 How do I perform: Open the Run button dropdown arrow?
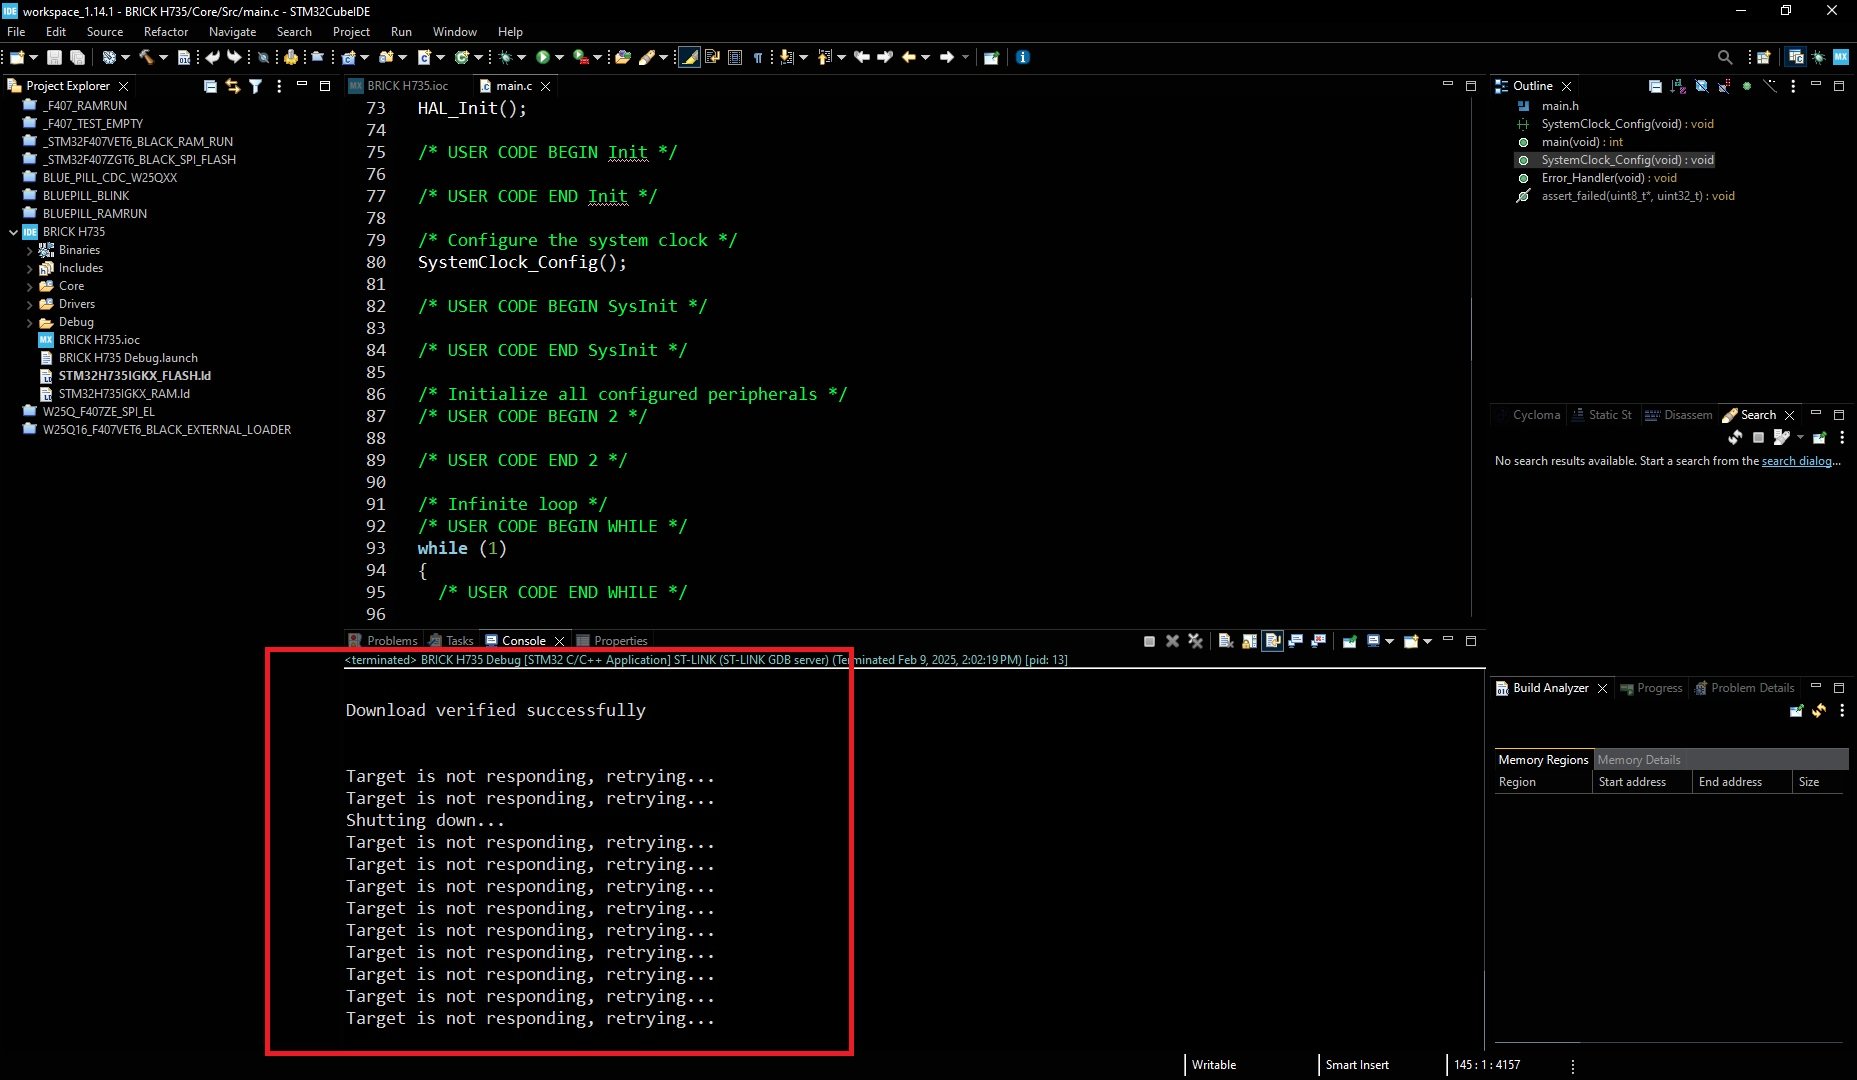point(559,57)
